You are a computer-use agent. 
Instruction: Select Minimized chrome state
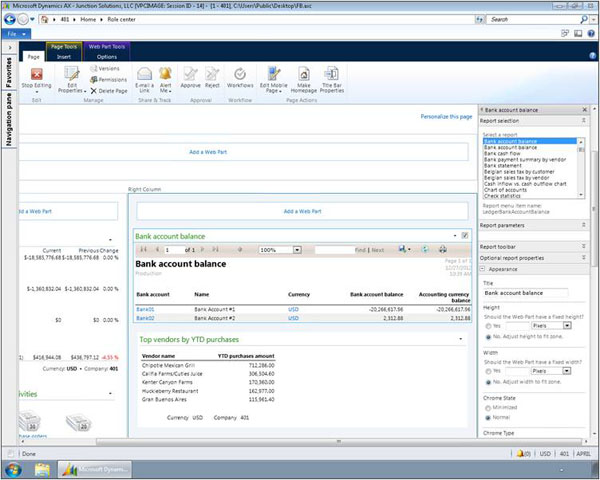pyautogui.click(x=488, y=408)
